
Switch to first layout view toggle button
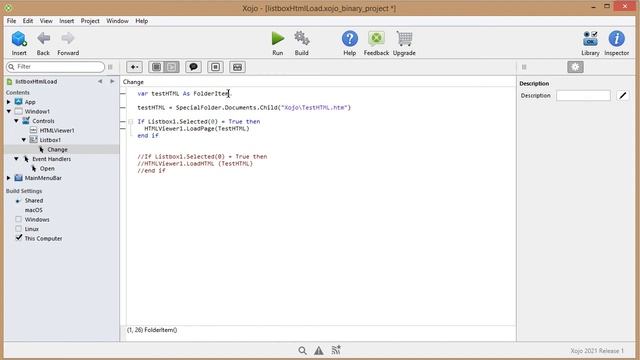[156, 67]
